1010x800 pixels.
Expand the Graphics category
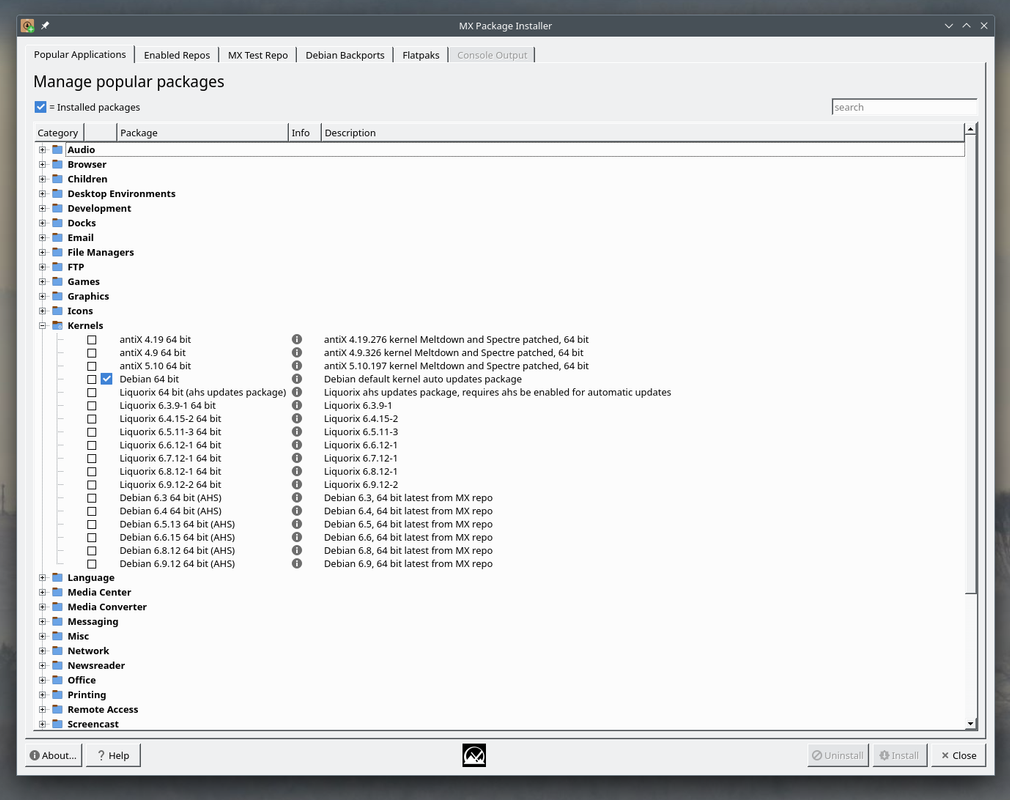(43, 296)
